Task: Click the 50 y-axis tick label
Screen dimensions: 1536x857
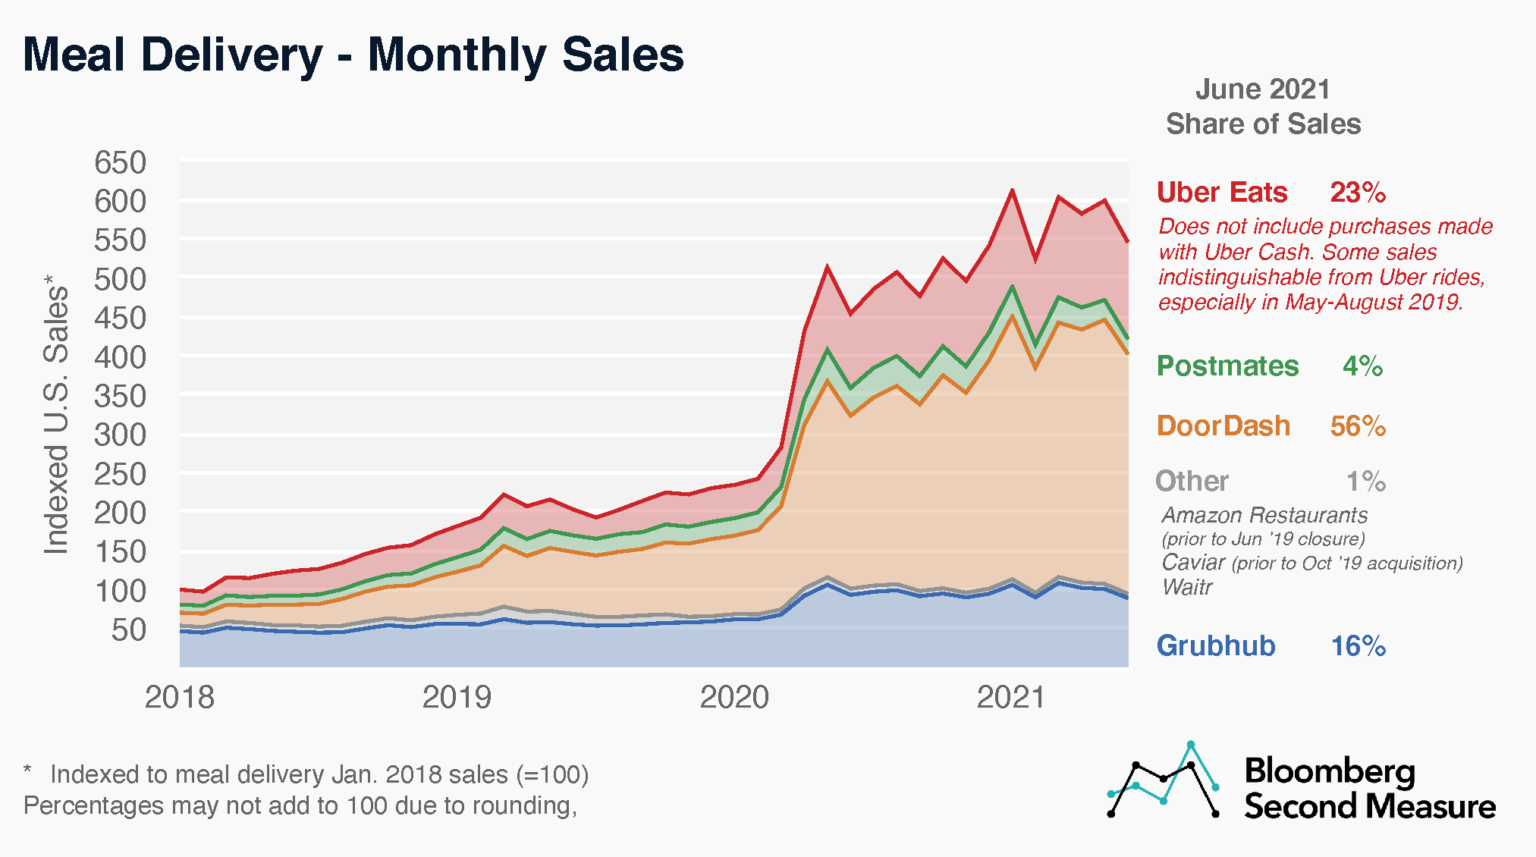Action: (x=130, y=630)
